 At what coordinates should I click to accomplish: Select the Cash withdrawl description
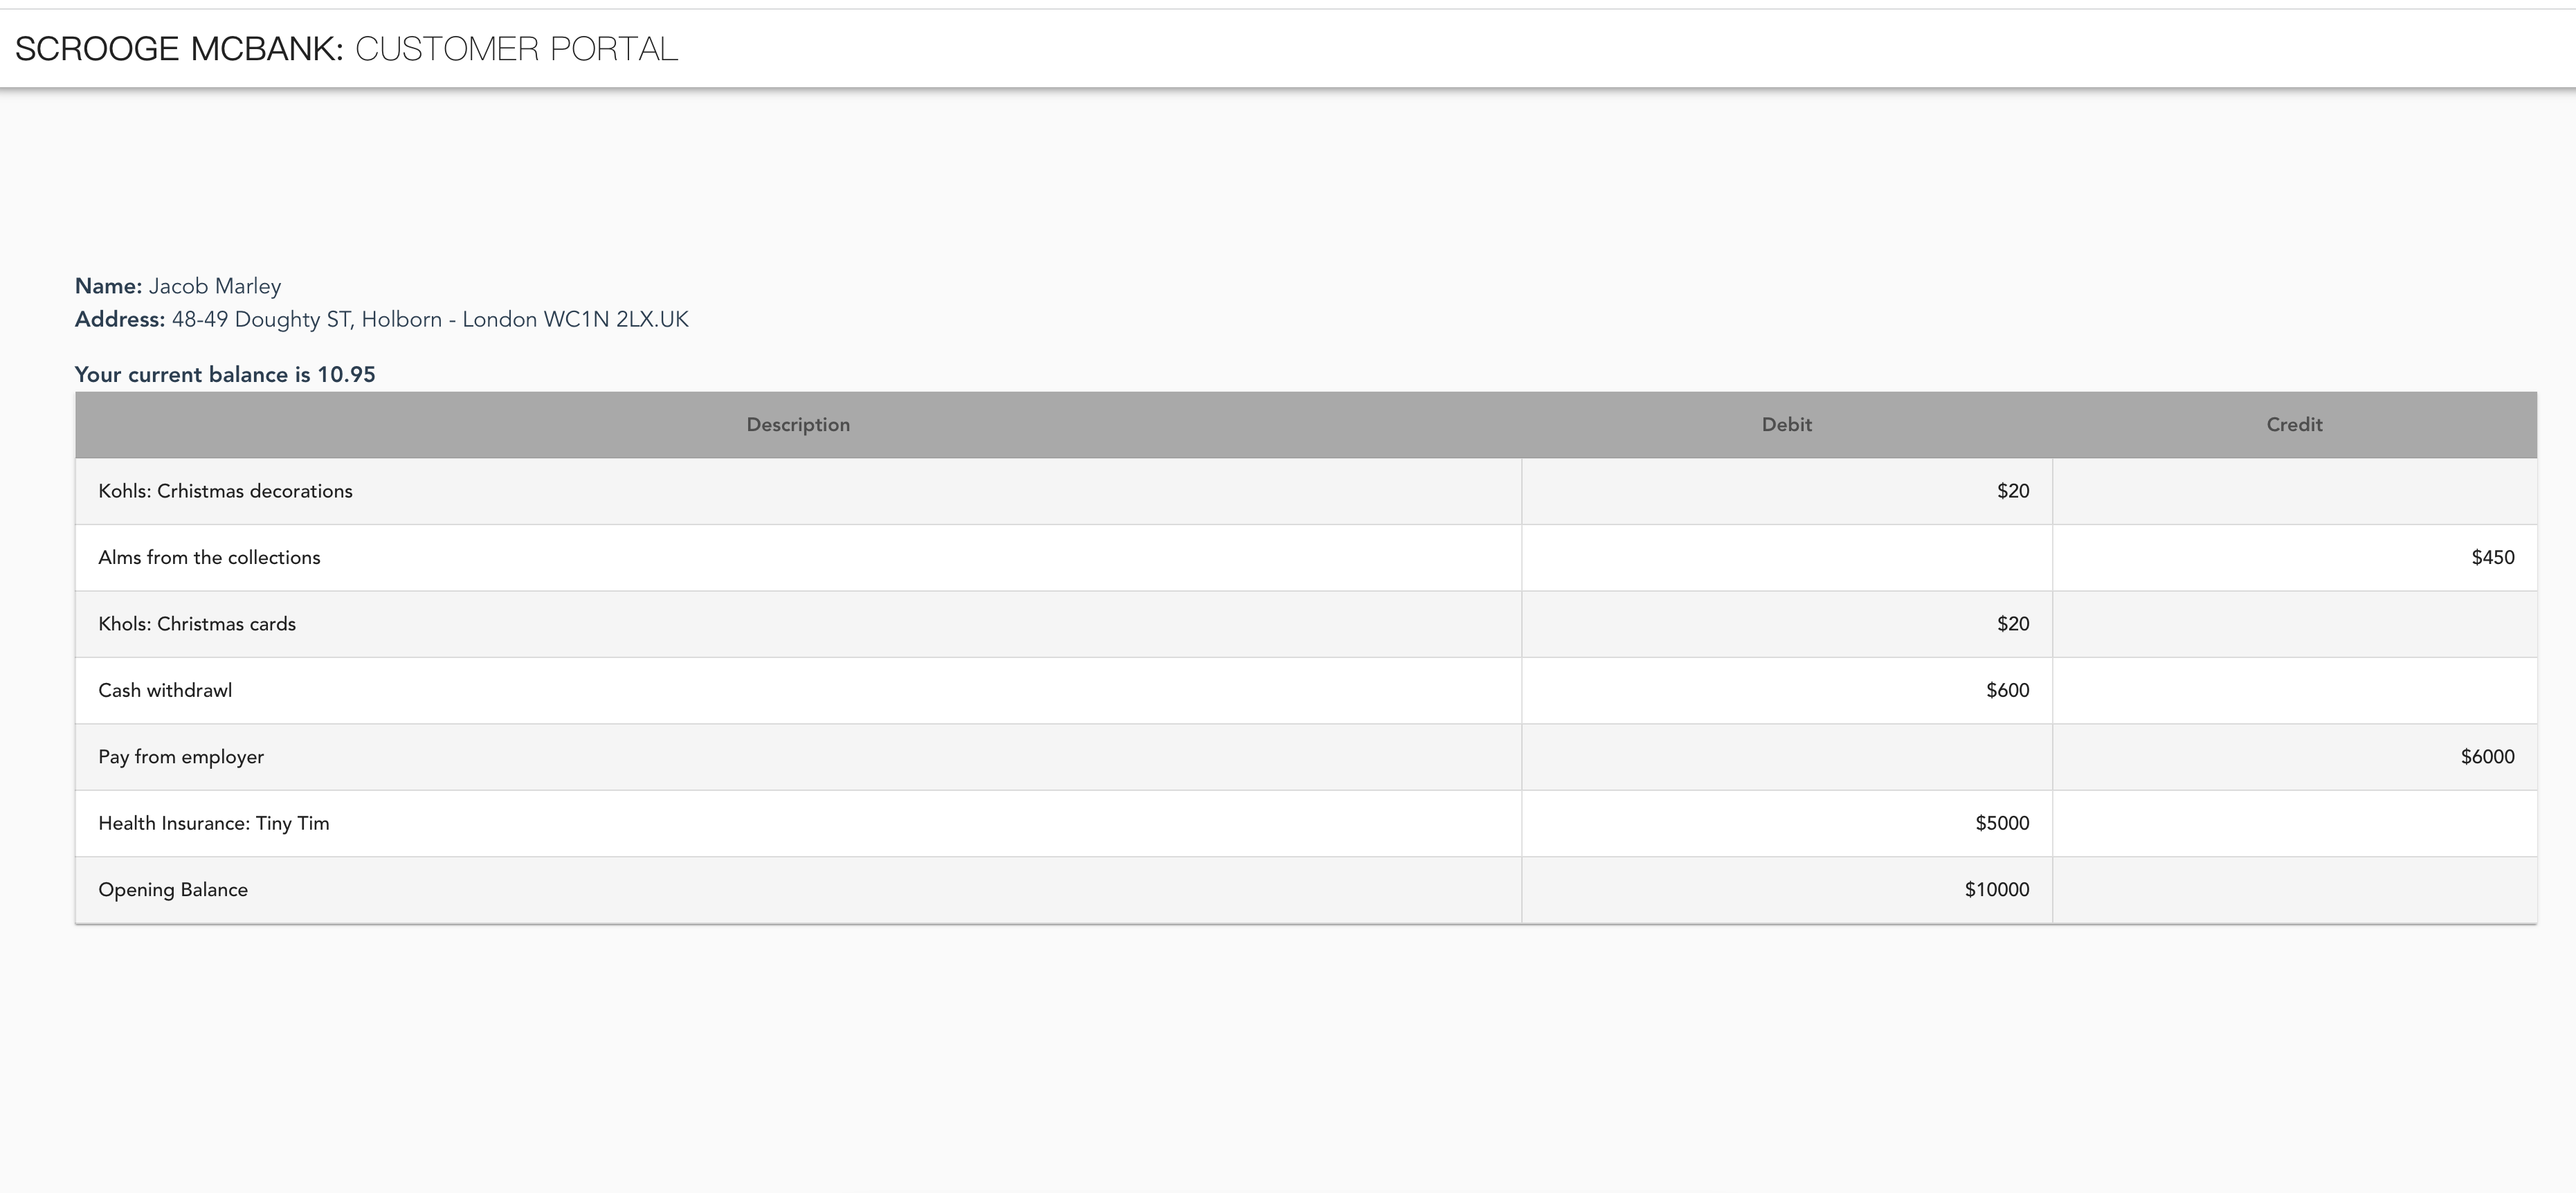[165, 690]
